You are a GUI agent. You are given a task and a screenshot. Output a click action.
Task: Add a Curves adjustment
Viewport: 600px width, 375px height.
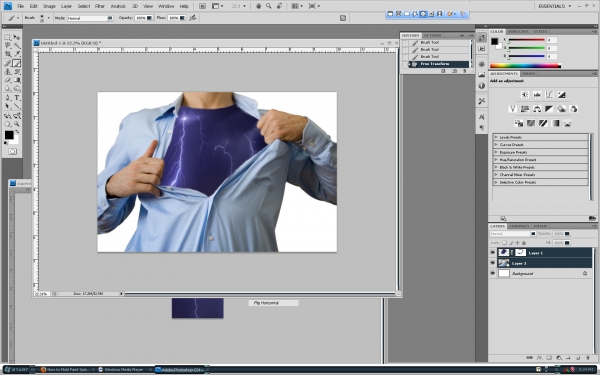coord(549,95)
